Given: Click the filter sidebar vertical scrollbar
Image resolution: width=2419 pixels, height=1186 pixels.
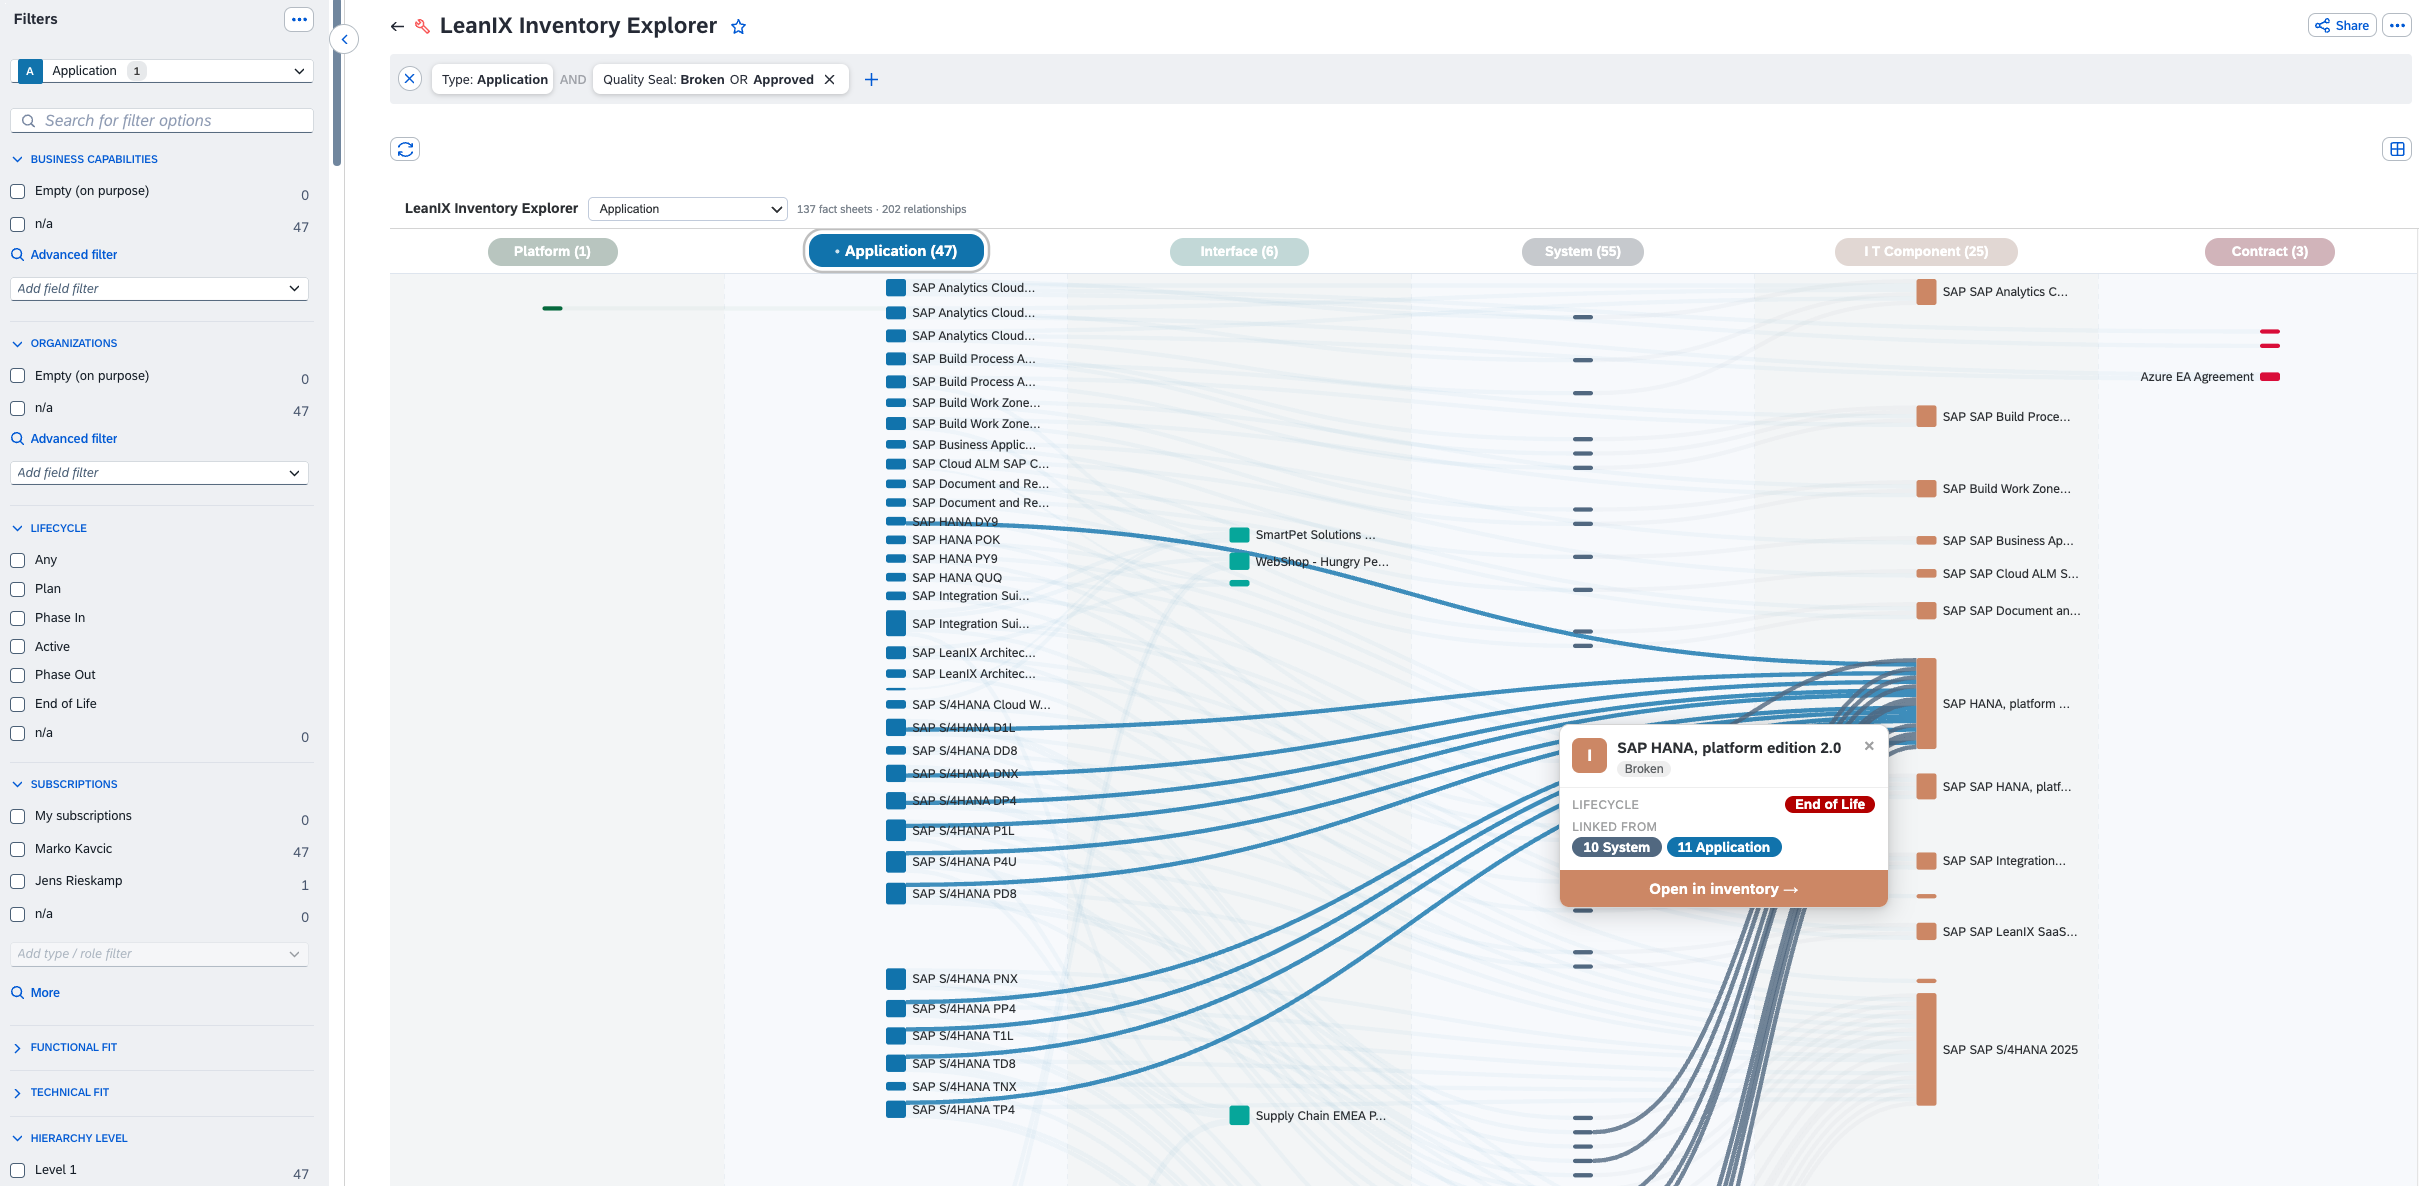Looking at the screenshot, I should point(337,83).
